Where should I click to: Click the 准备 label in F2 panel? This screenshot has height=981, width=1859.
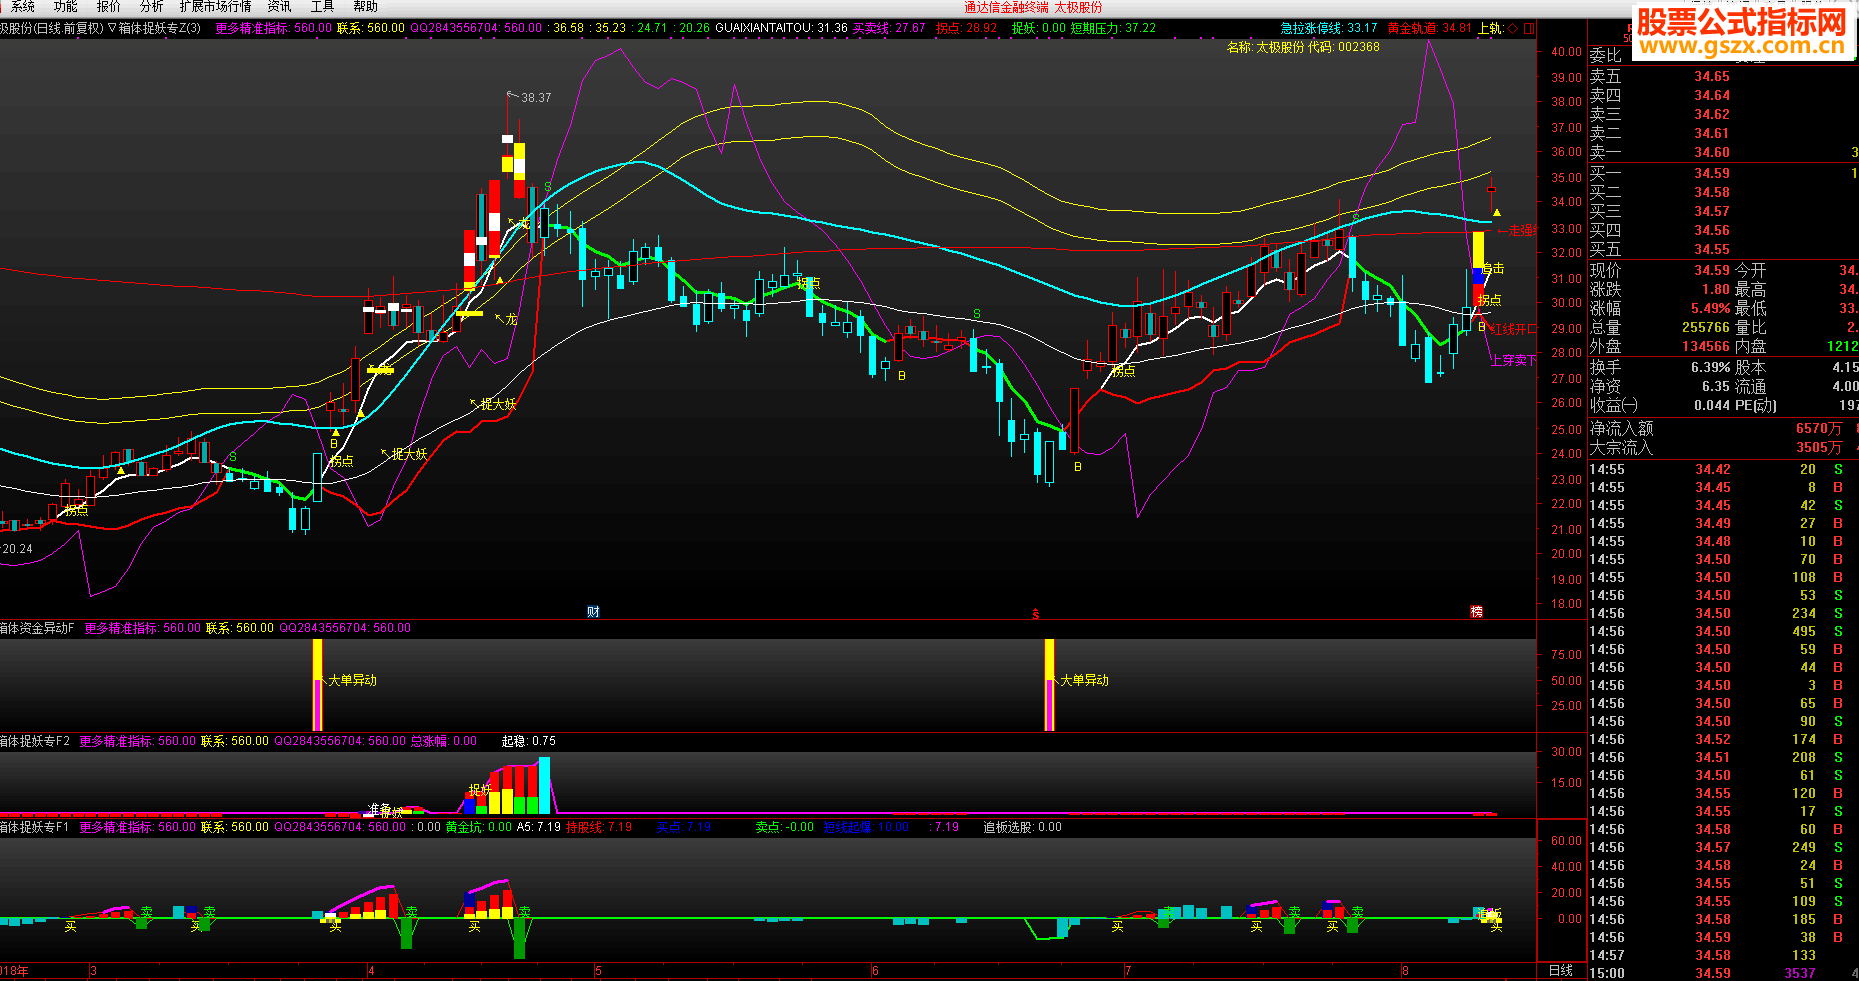tap(379, 808)
